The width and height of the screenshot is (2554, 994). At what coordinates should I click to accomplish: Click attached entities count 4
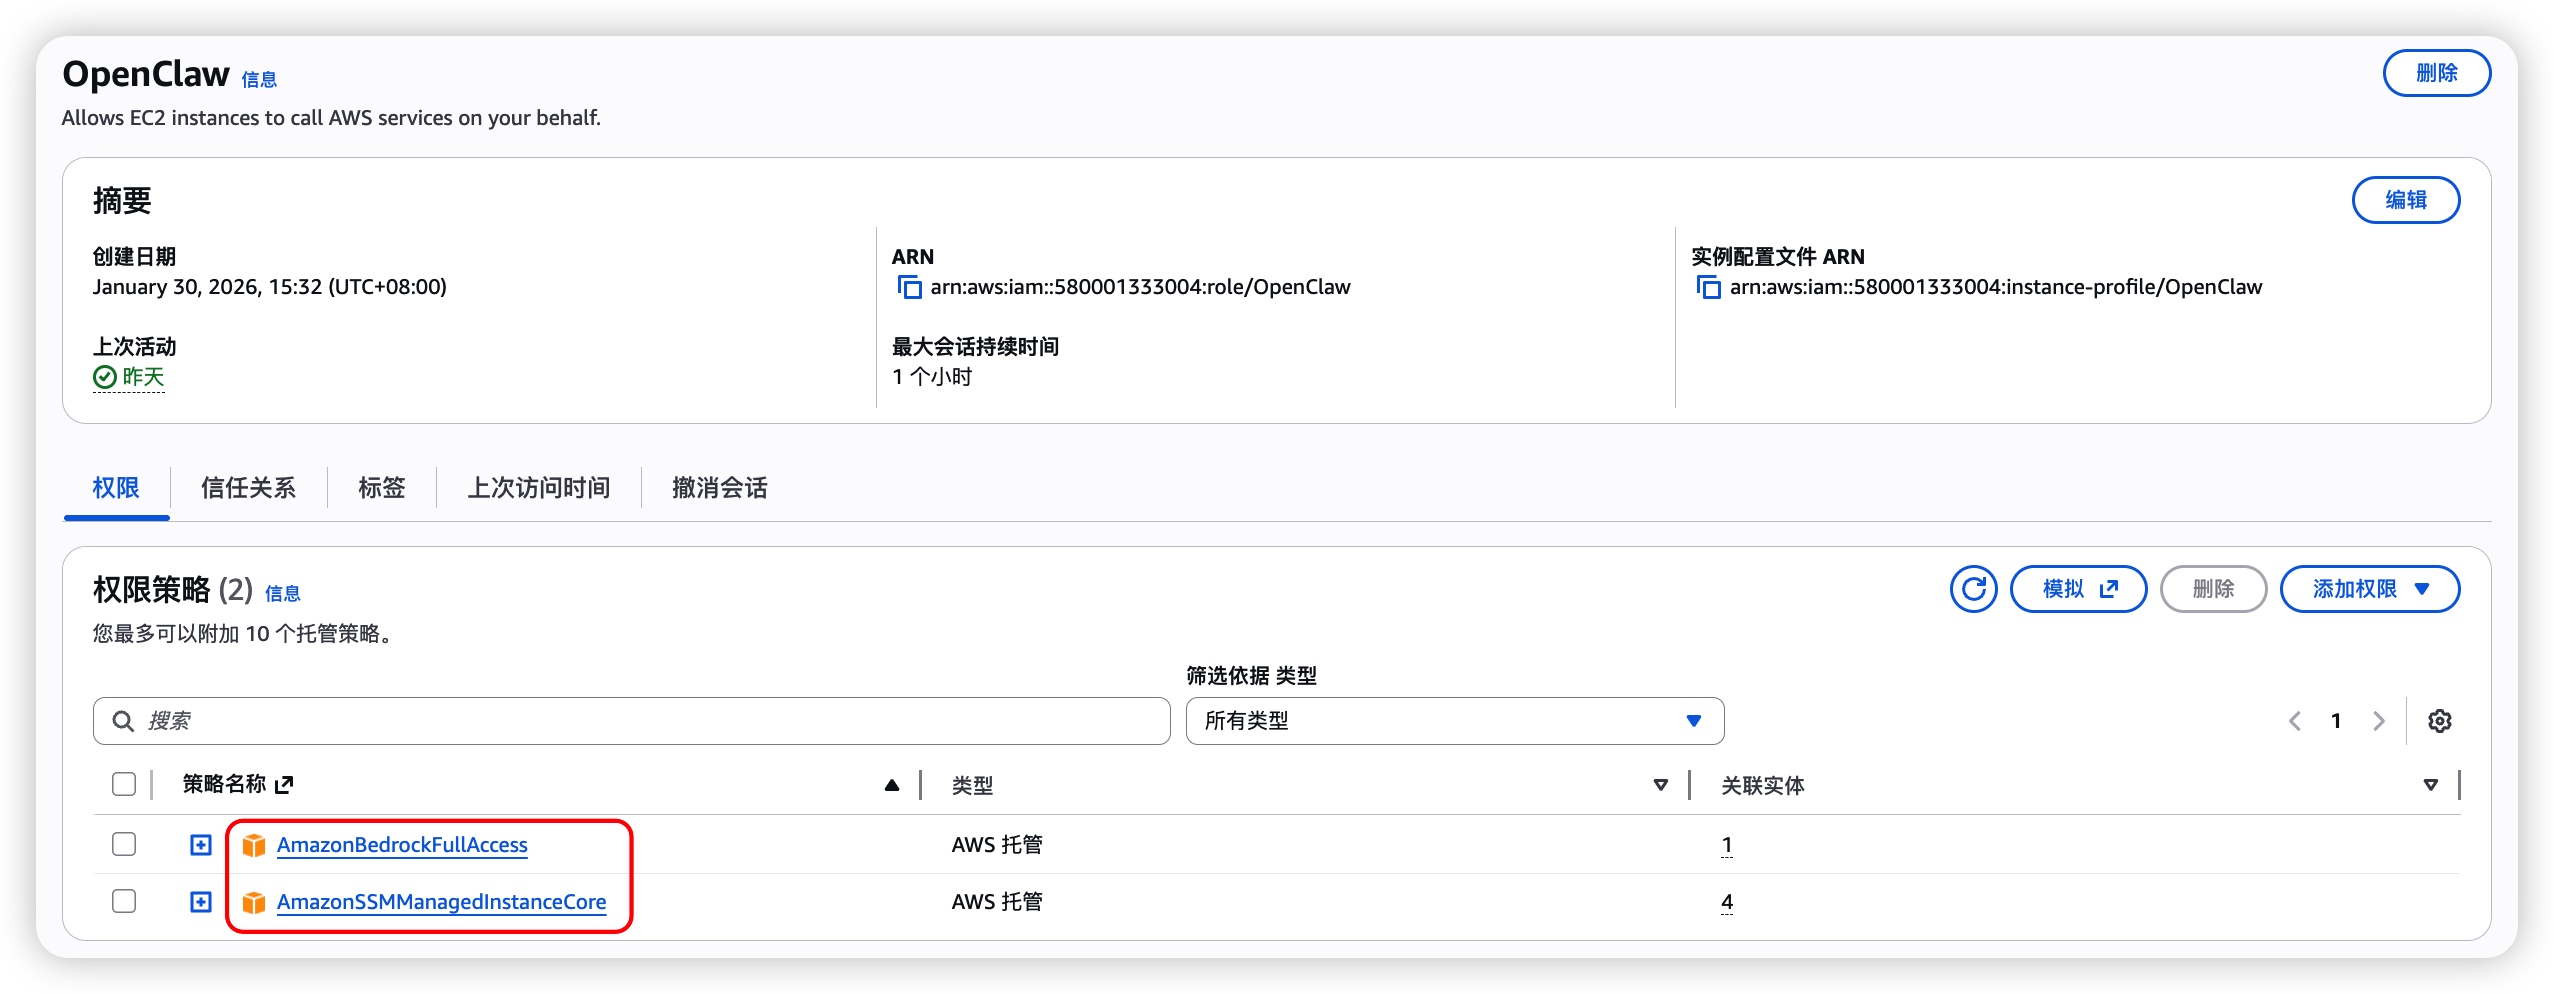1727,902
